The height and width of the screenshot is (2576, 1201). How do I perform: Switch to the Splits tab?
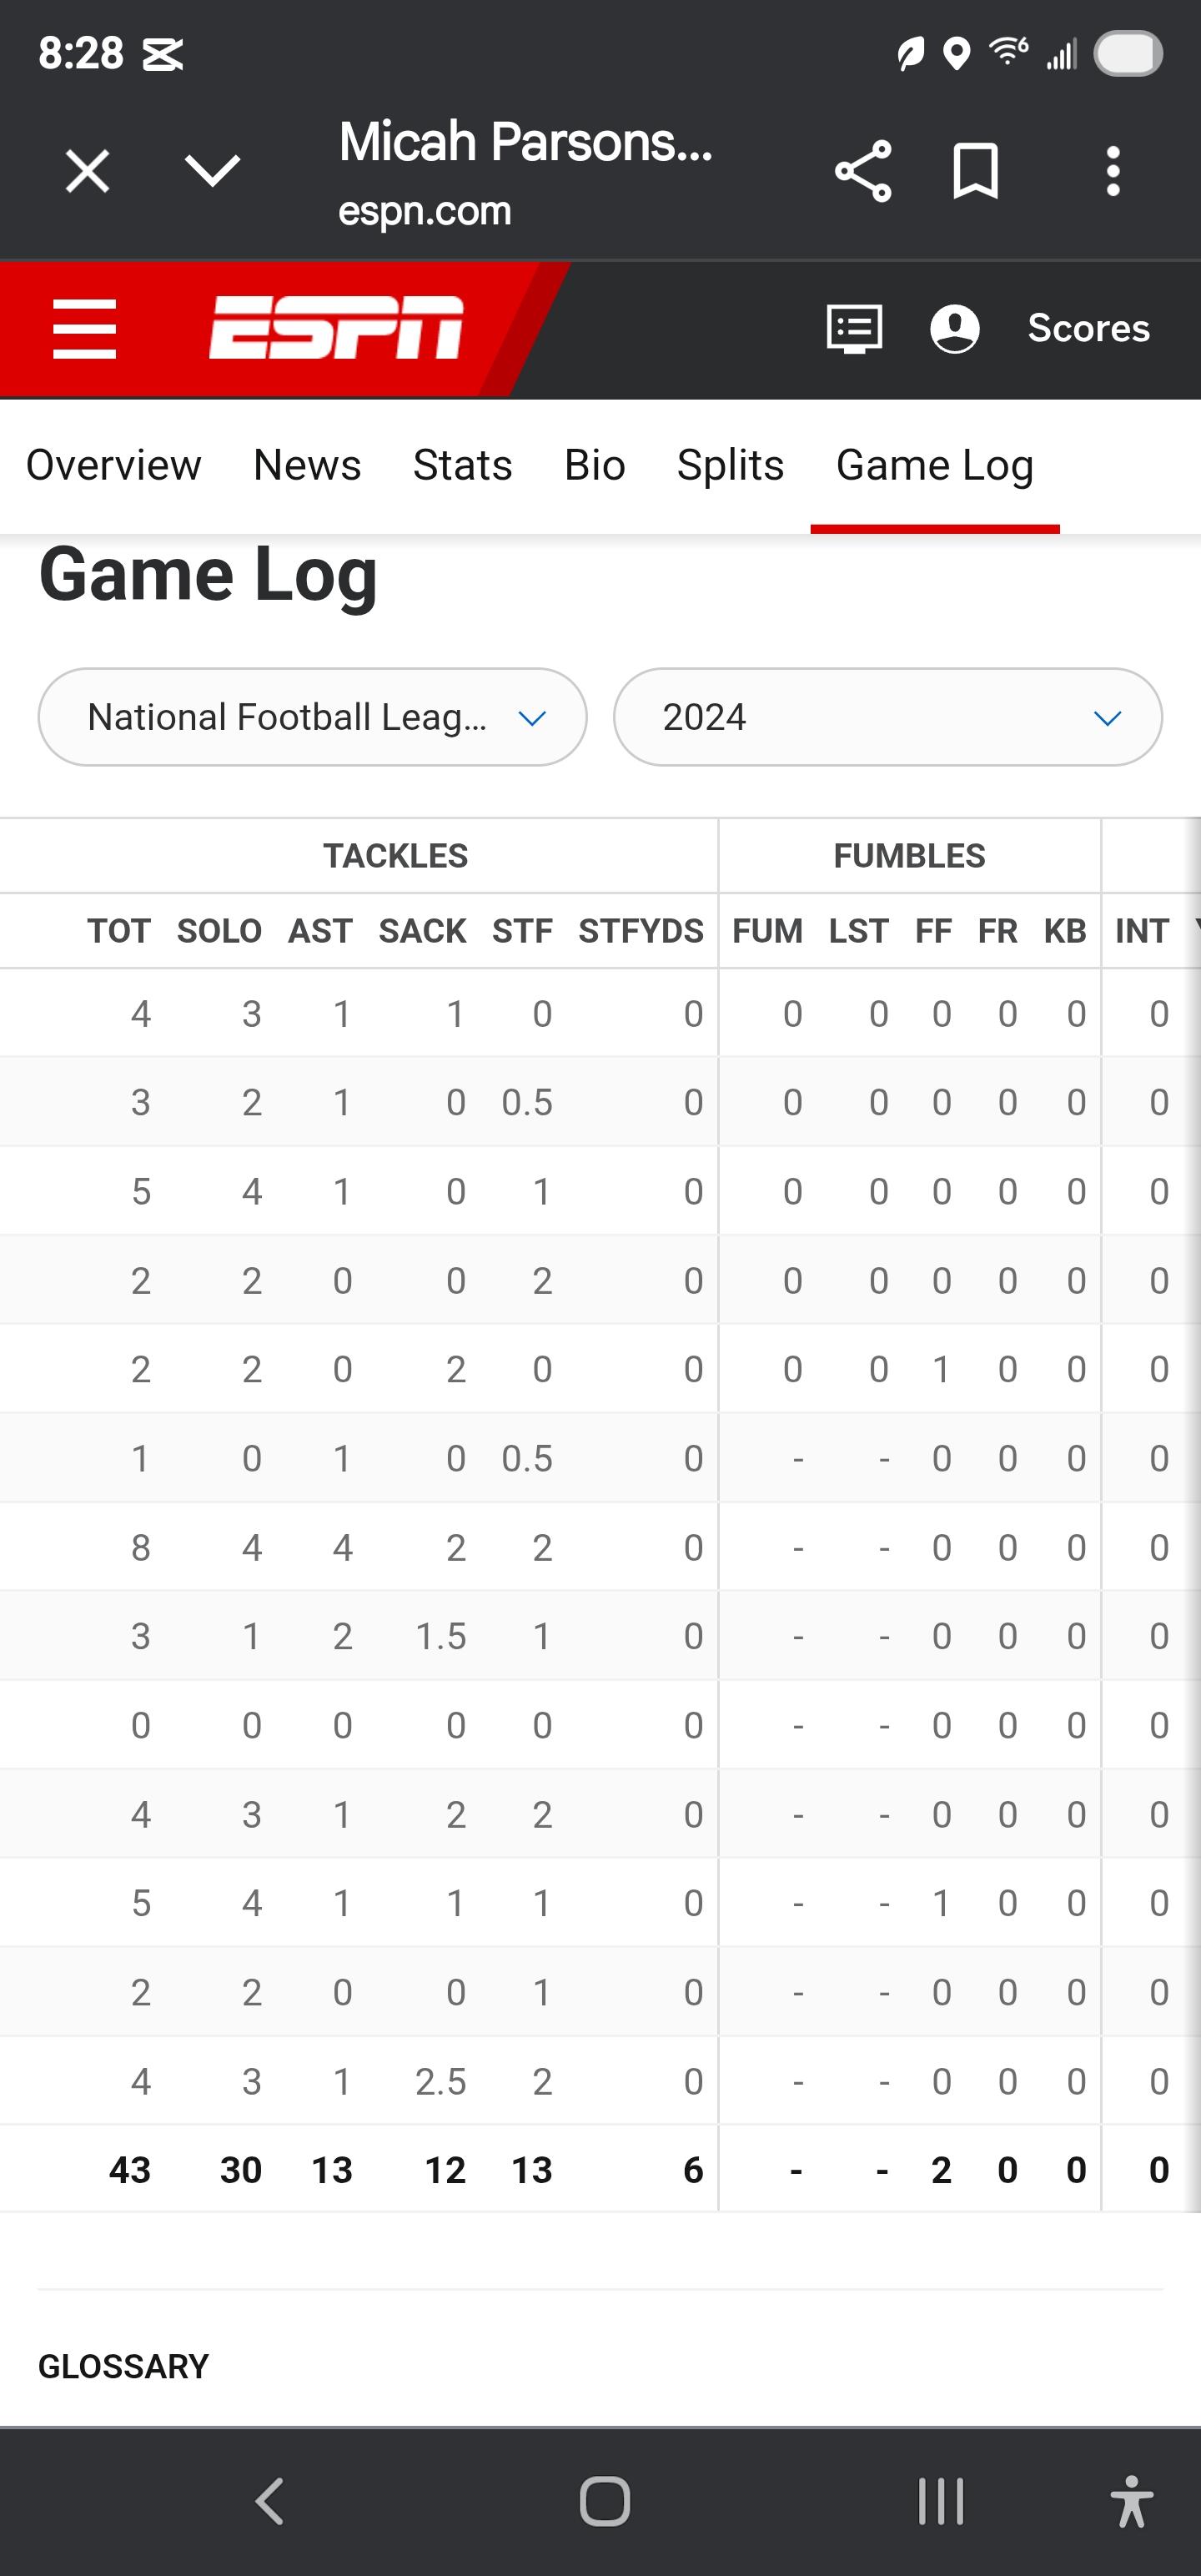730,465
